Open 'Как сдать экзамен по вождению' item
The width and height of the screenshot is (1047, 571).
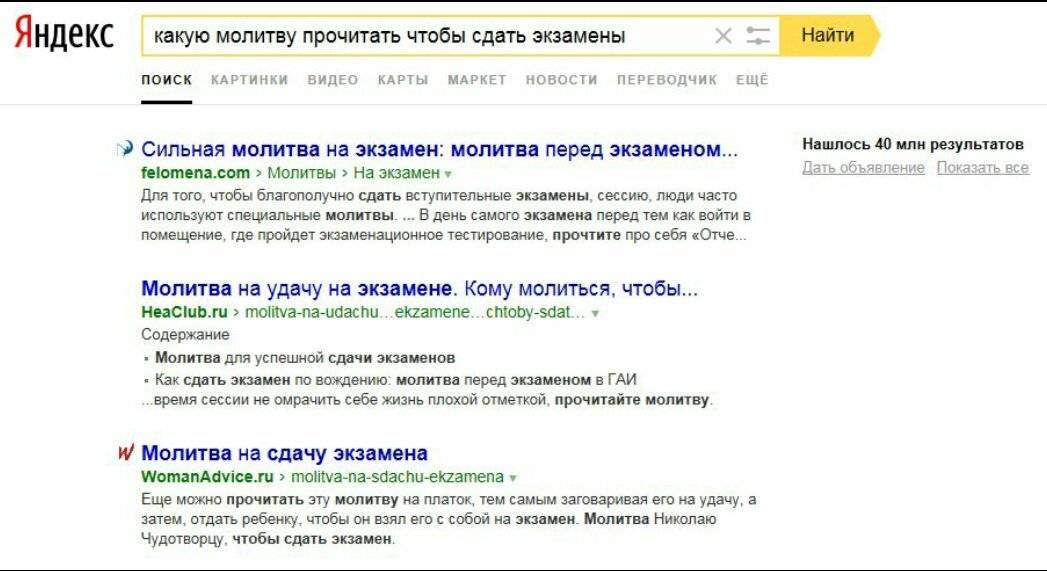pyautogui.click(x=395, y=380)
